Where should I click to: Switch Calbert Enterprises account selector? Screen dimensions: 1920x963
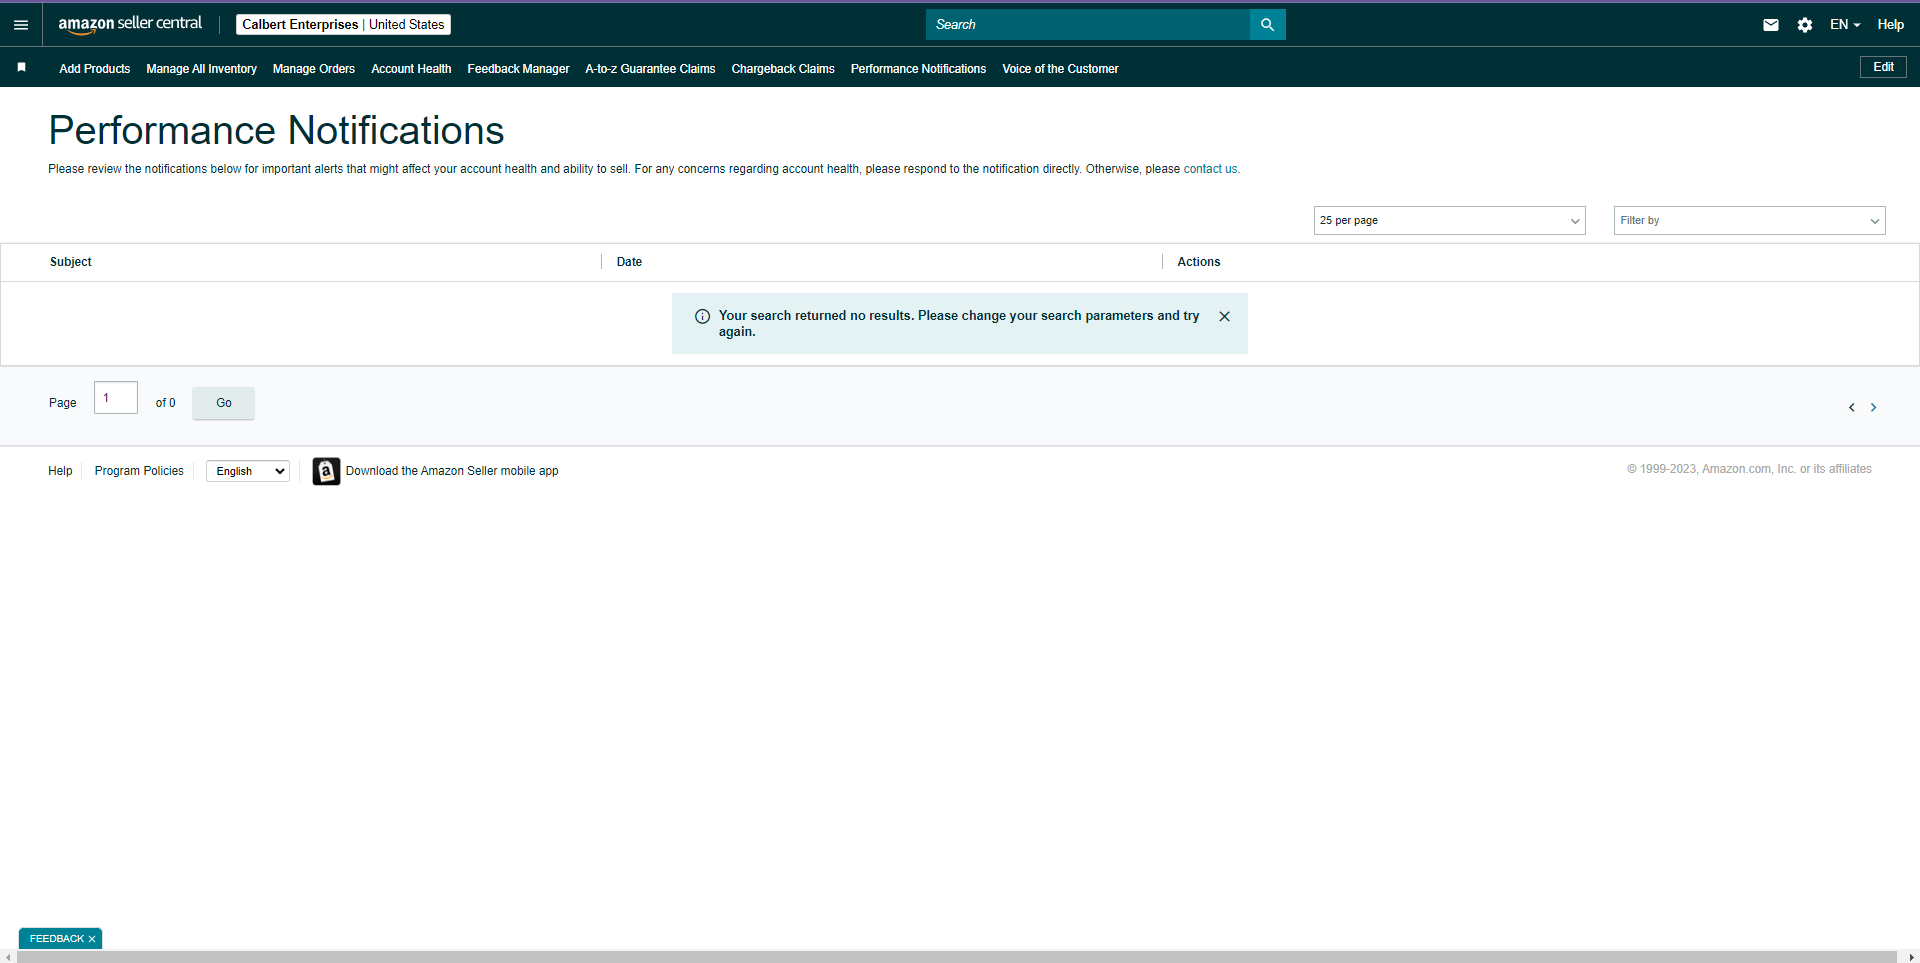[343, 25]
